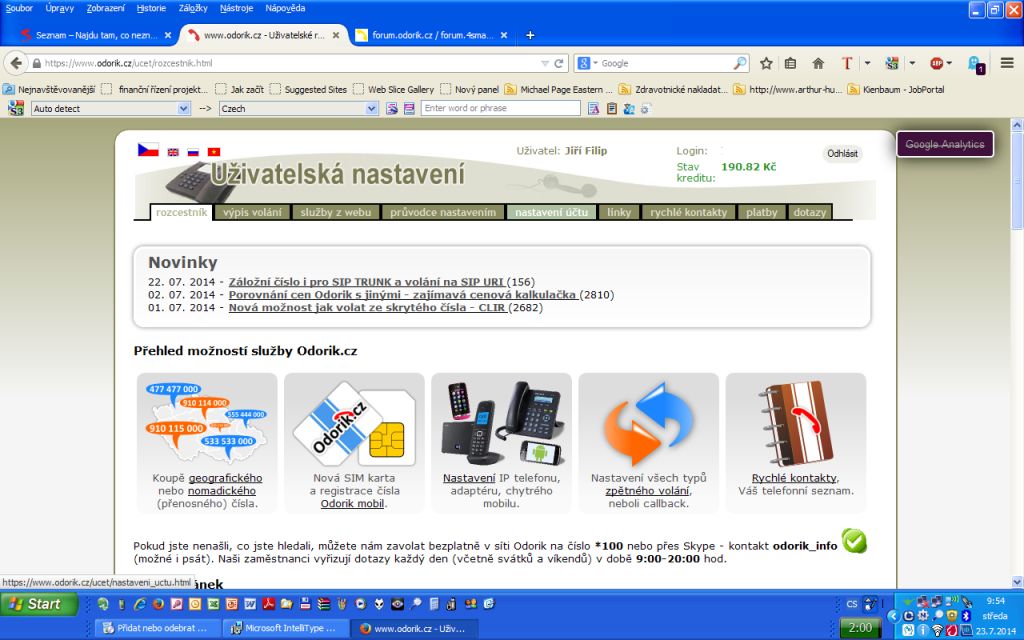Image resolution: width=1024 pixels, height=640 pixels.
Task: Click the IP phones image
Action: 502,423
